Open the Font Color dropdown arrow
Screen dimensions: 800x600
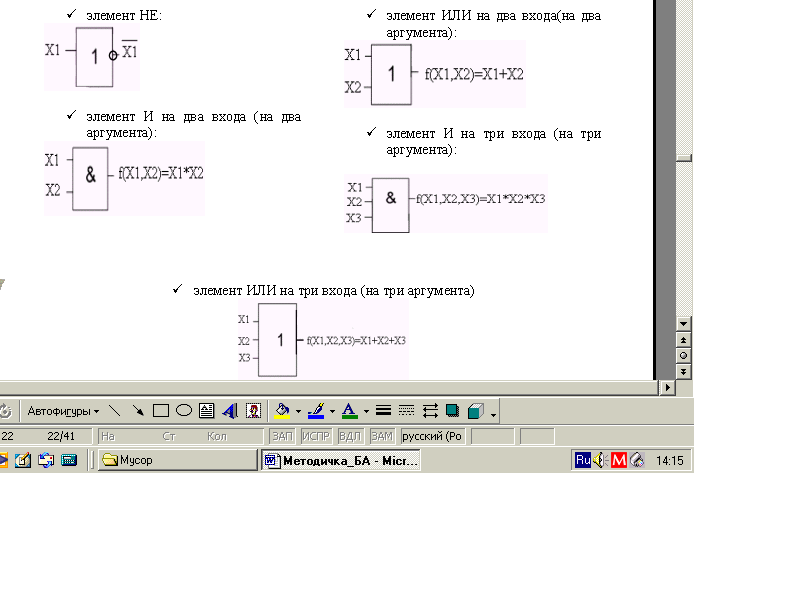tap(366, 411)
